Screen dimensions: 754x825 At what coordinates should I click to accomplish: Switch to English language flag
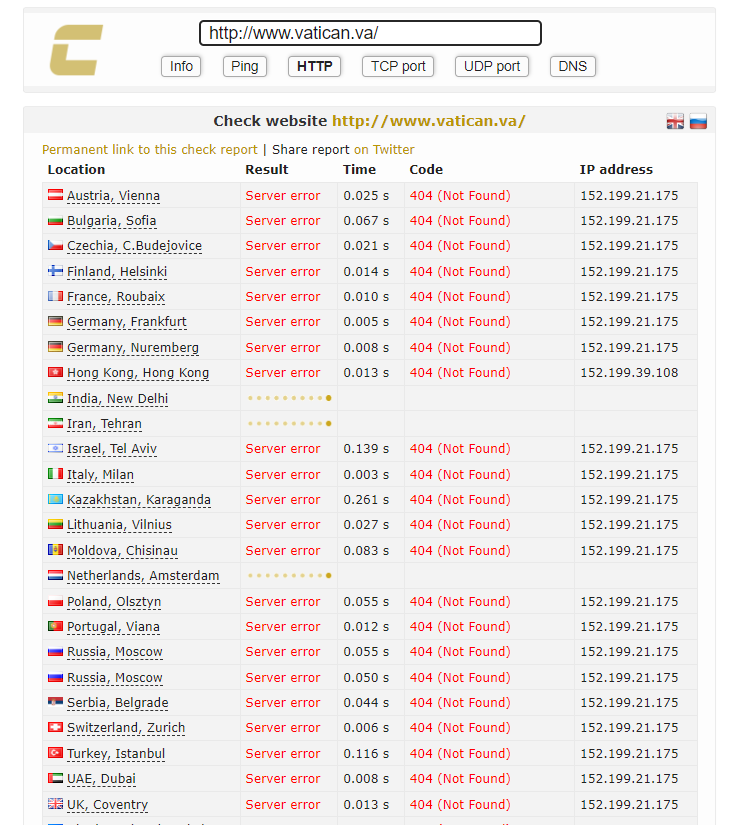pyautogui.click(x=676, y=121)
